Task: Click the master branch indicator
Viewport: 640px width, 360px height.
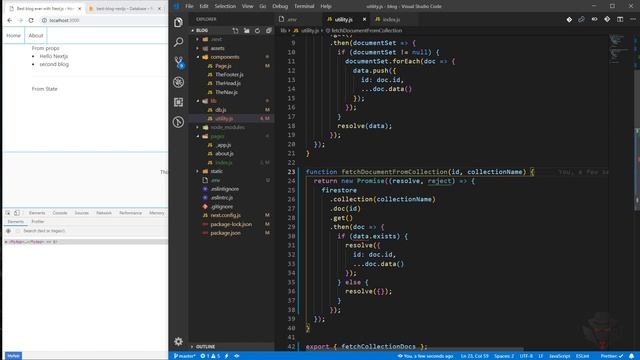Action: pos(184,356)
